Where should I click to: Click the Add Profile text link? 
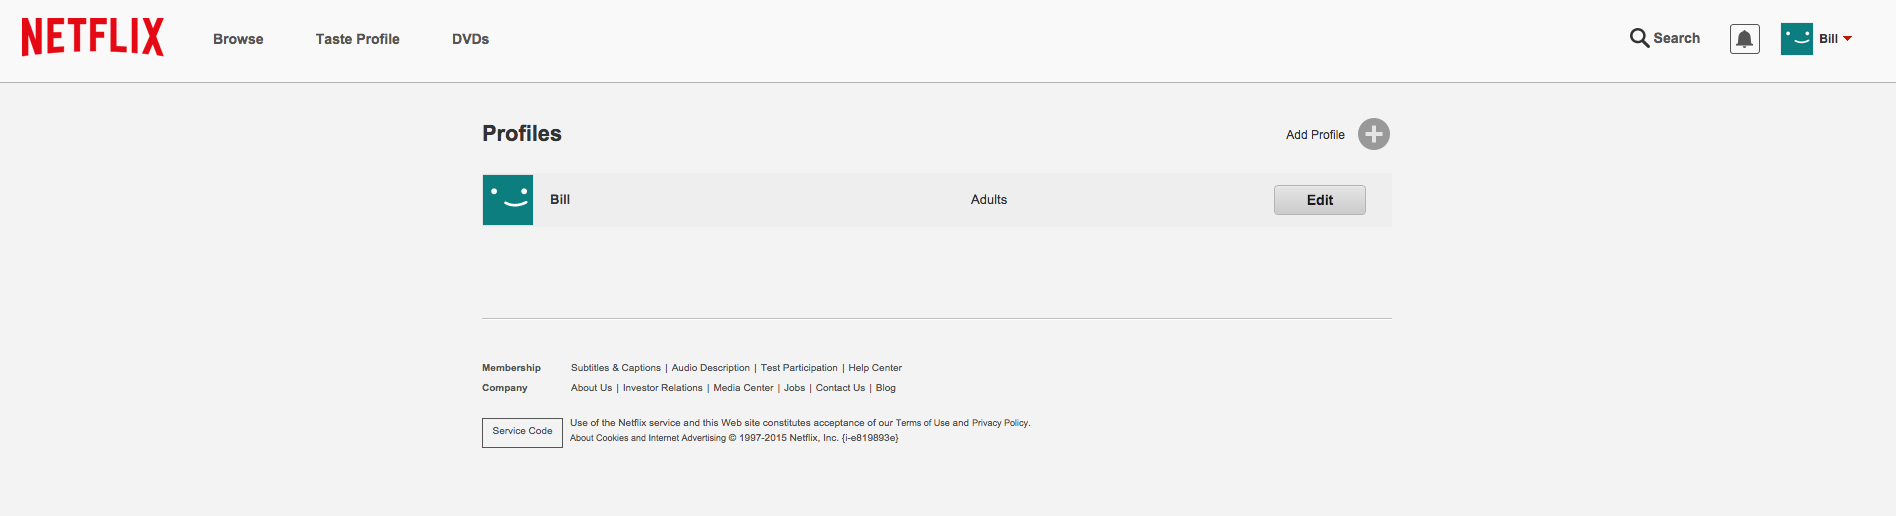tap(1315, 135)
